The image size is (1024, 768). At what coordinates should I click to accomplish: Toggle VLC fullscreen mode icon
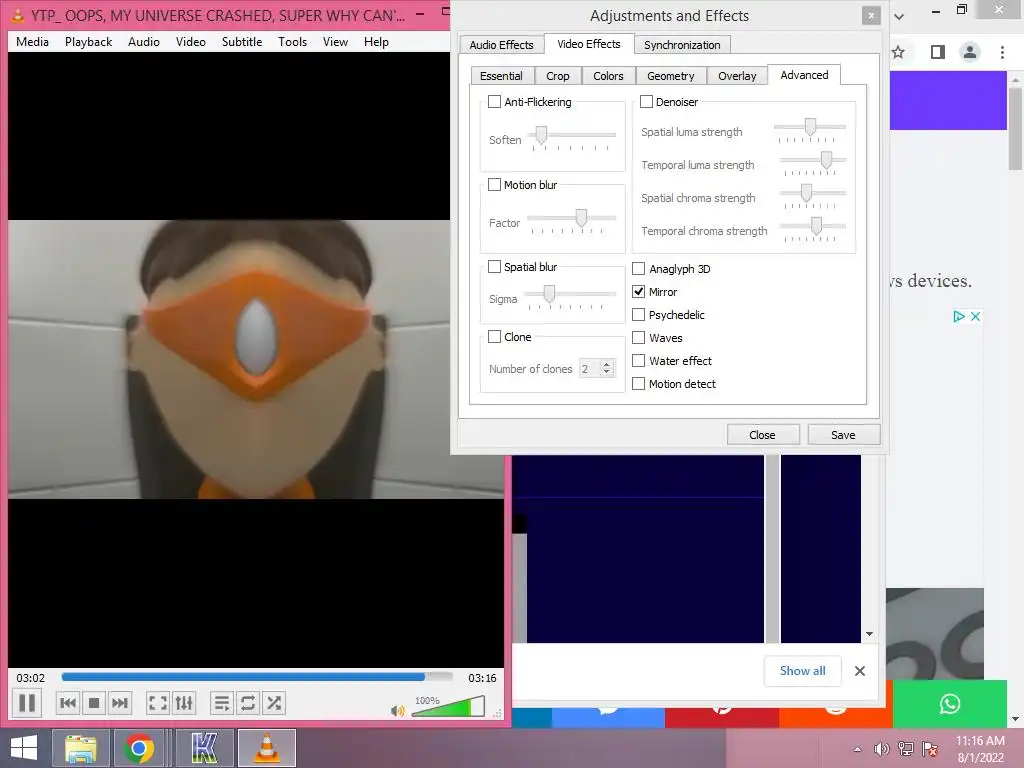(157, 703)
